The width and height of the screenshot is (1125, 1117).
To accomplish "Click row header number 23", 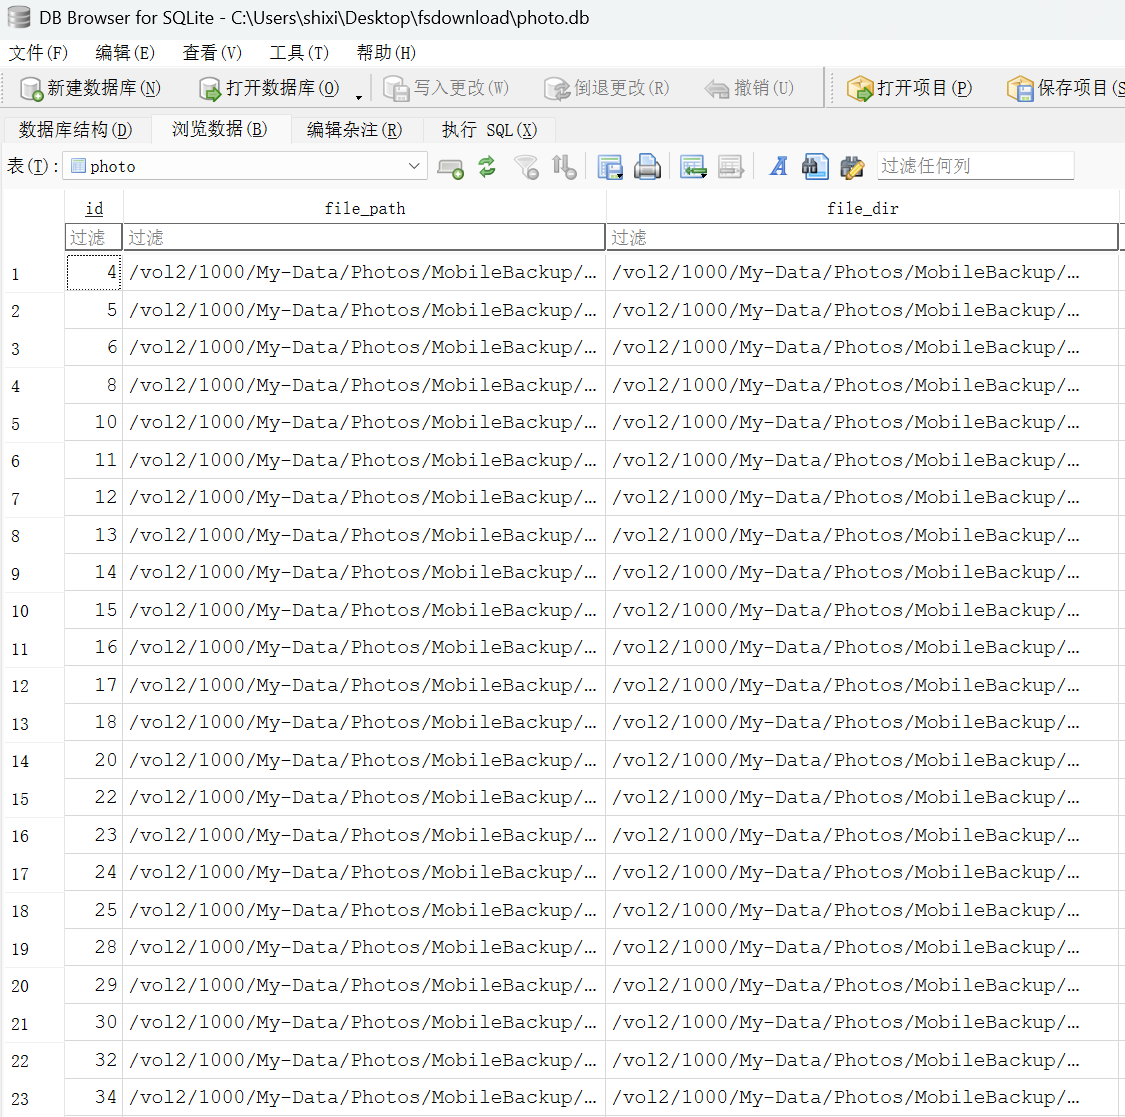I will click(x=34, y=1098).
